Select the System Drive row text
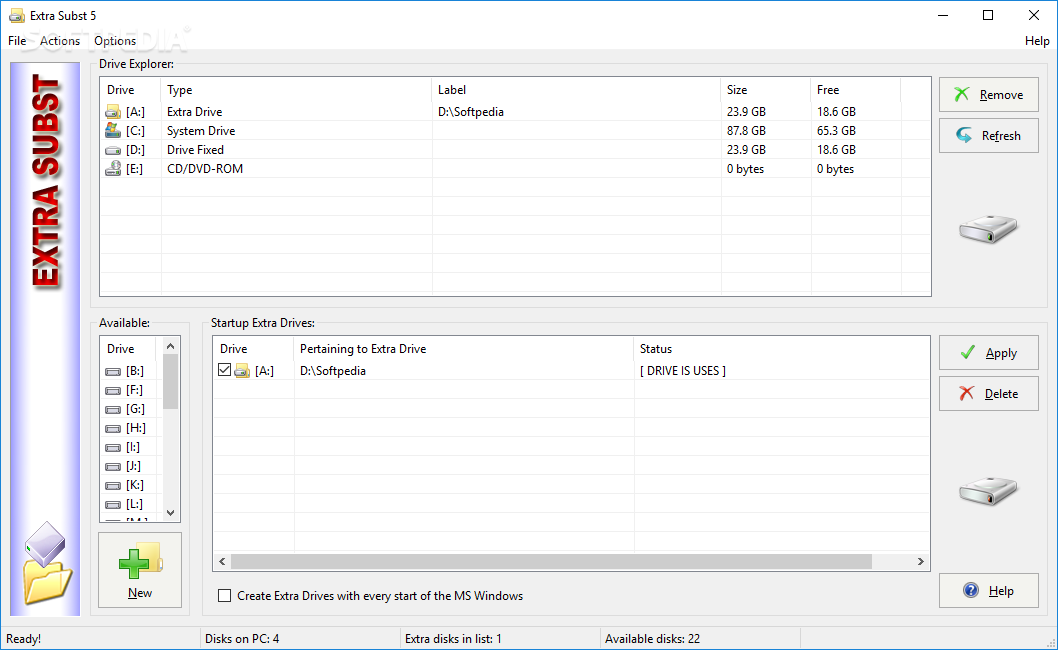 click(201, 131)
